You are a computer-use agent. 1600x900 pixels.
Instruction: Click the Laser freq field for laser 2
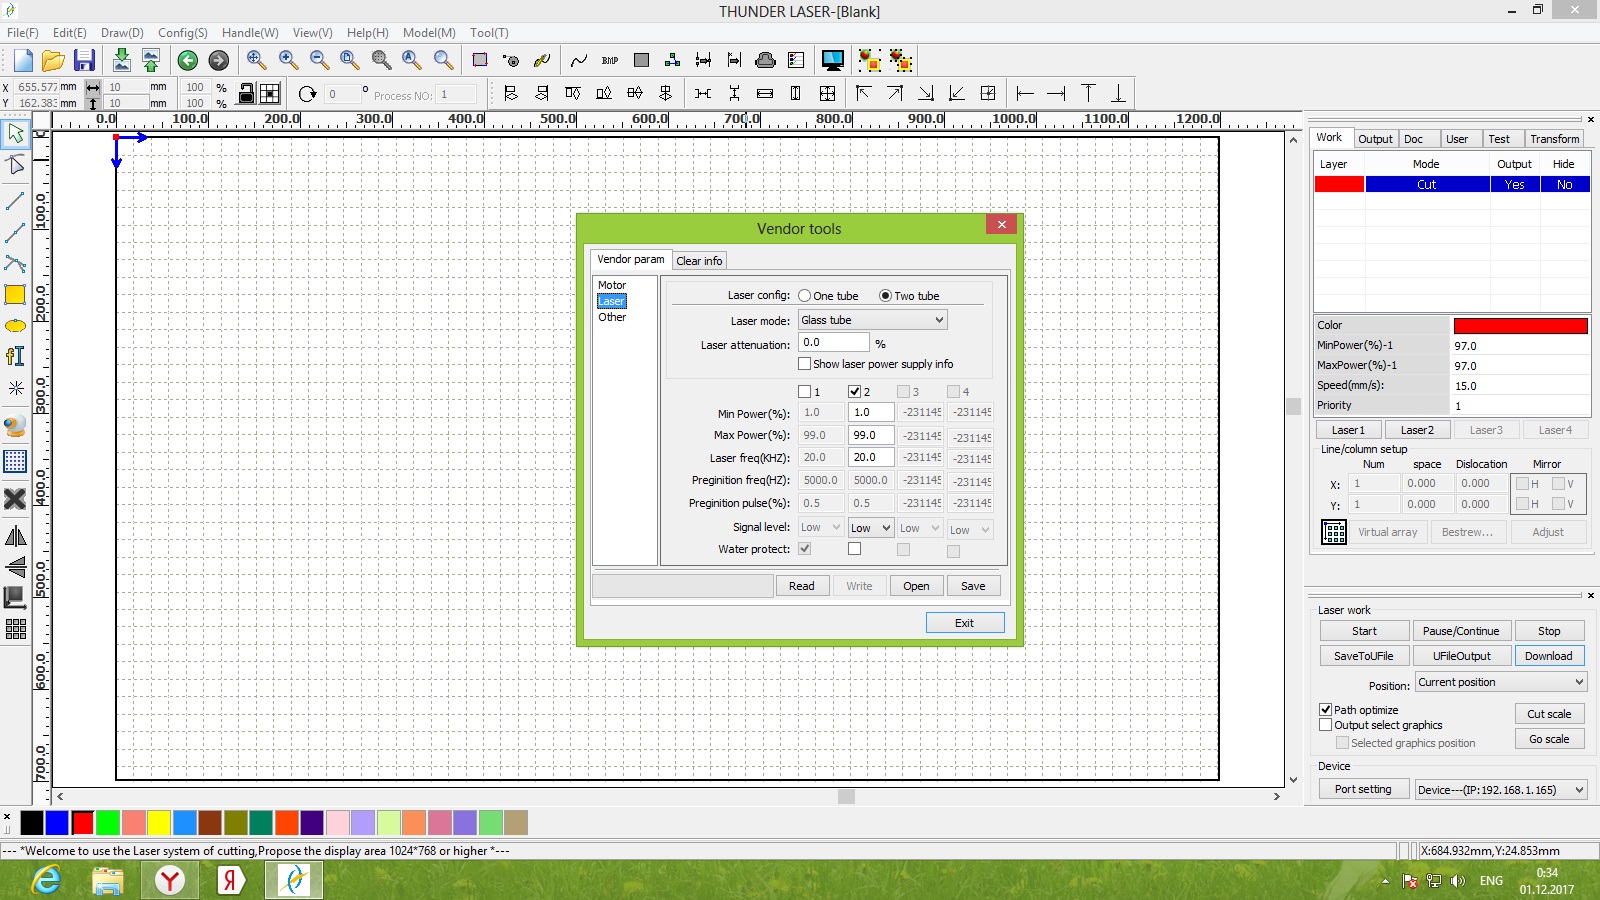(x=871, y=457)
